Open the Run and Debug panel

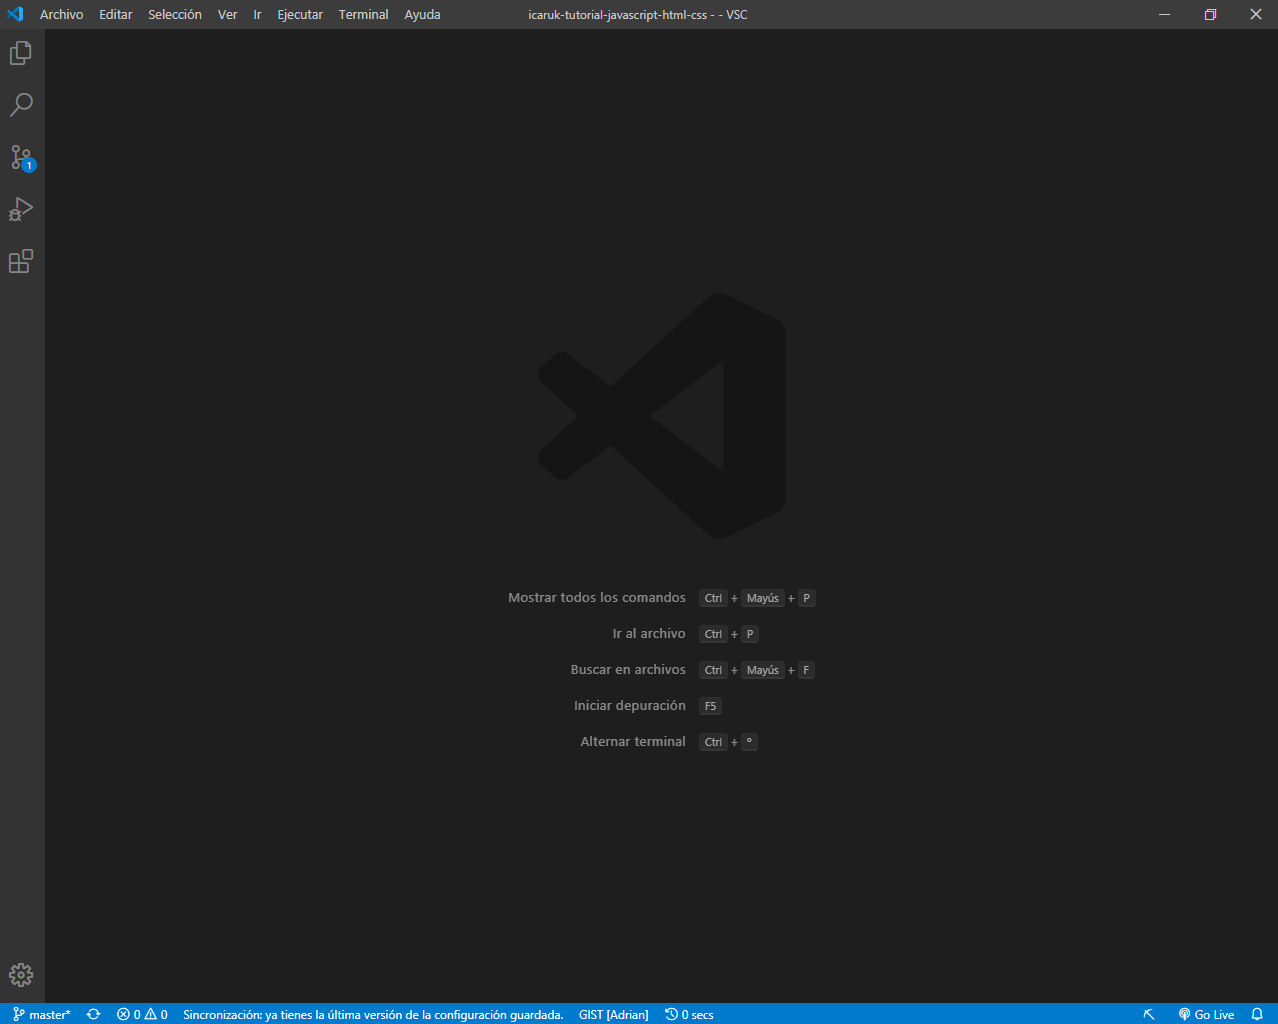point(21,209)
